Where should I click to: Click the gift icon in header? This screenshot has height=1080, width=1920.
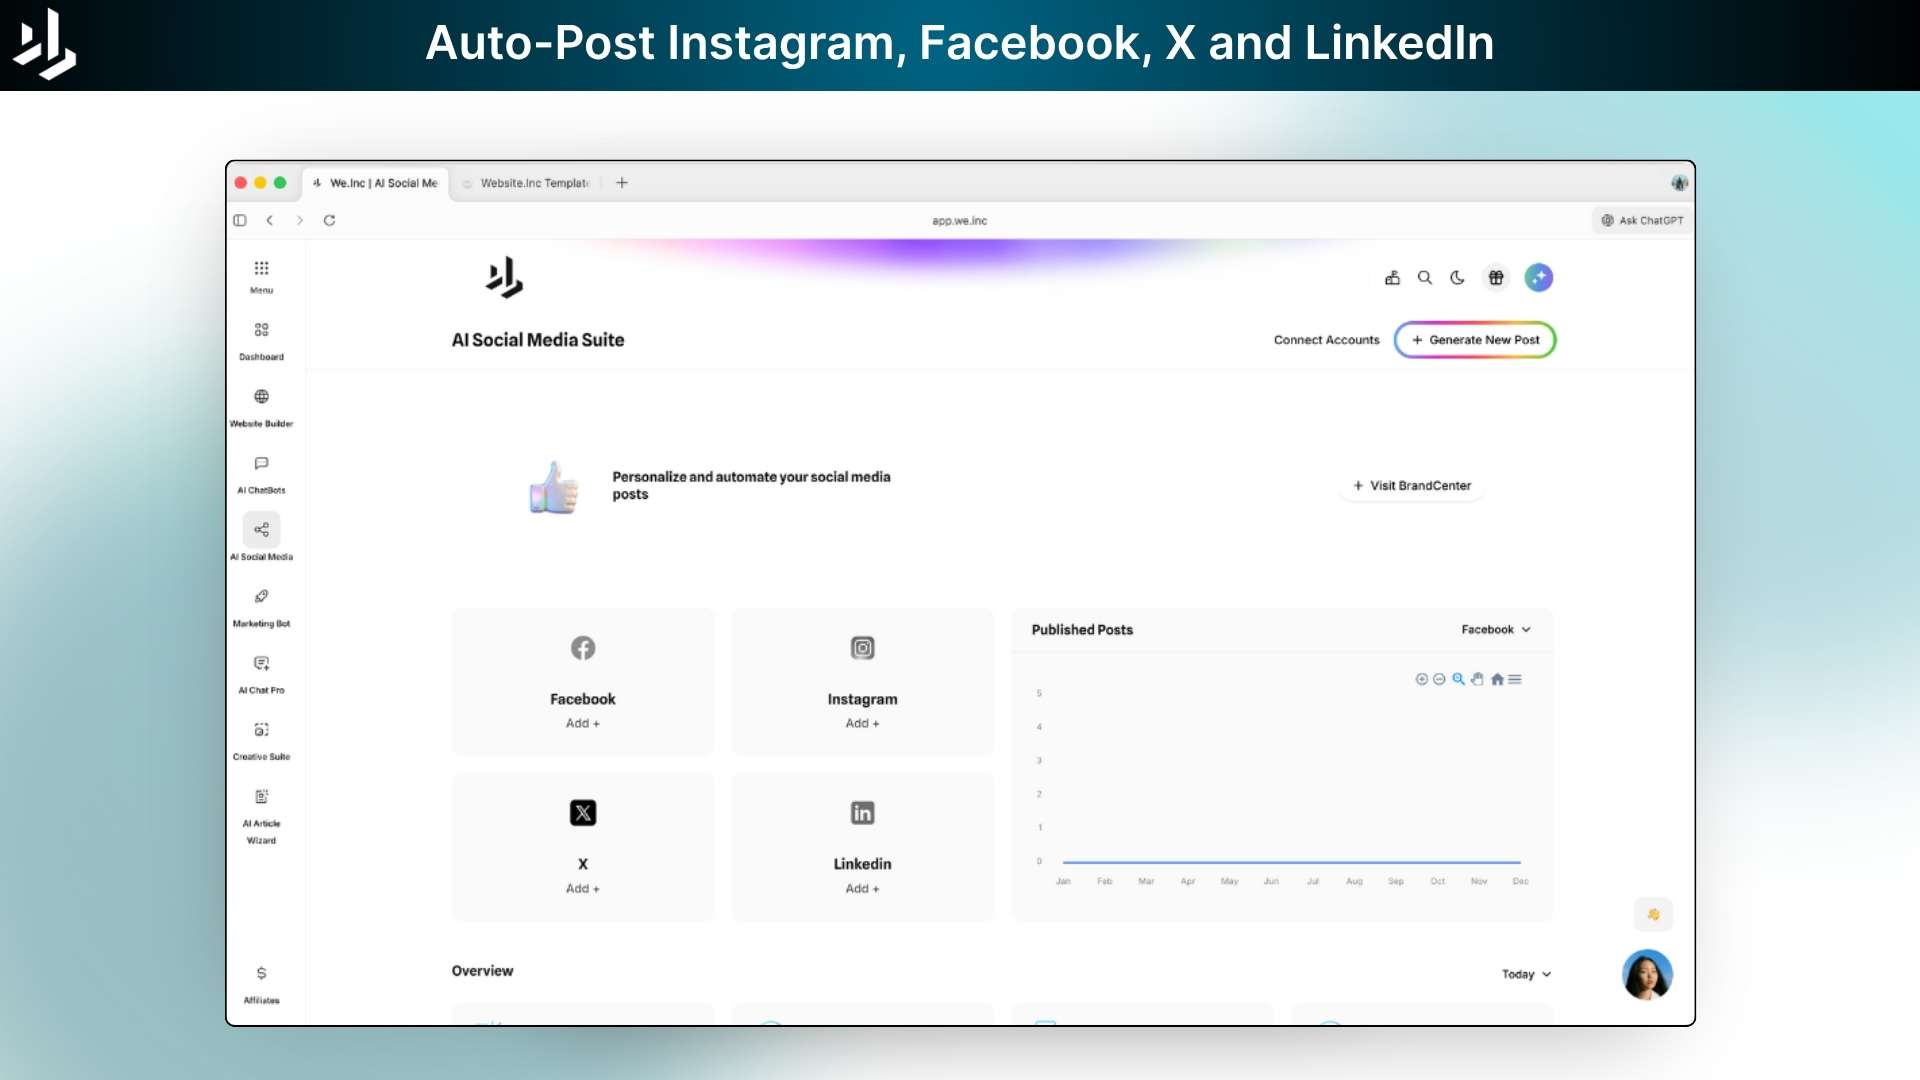(x=1496, y=278)
